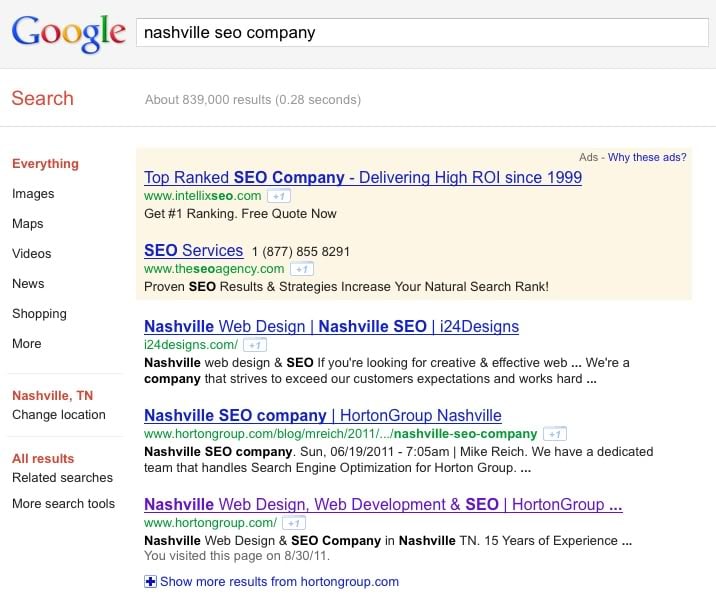Go to Shopping results
Viewport: 716px width, 602px height.
(39, 314)
